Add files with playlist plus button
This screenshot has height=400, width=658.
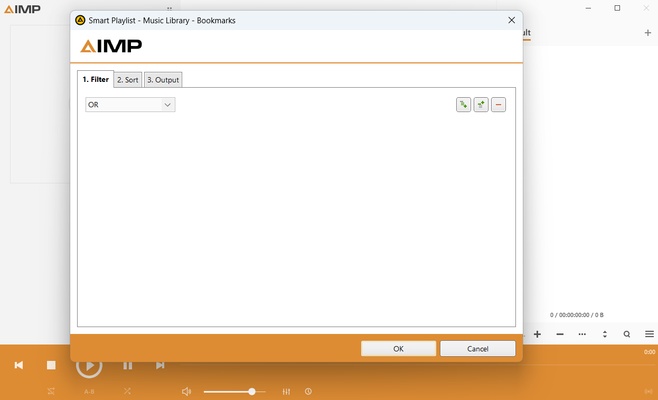click(537, 334)
